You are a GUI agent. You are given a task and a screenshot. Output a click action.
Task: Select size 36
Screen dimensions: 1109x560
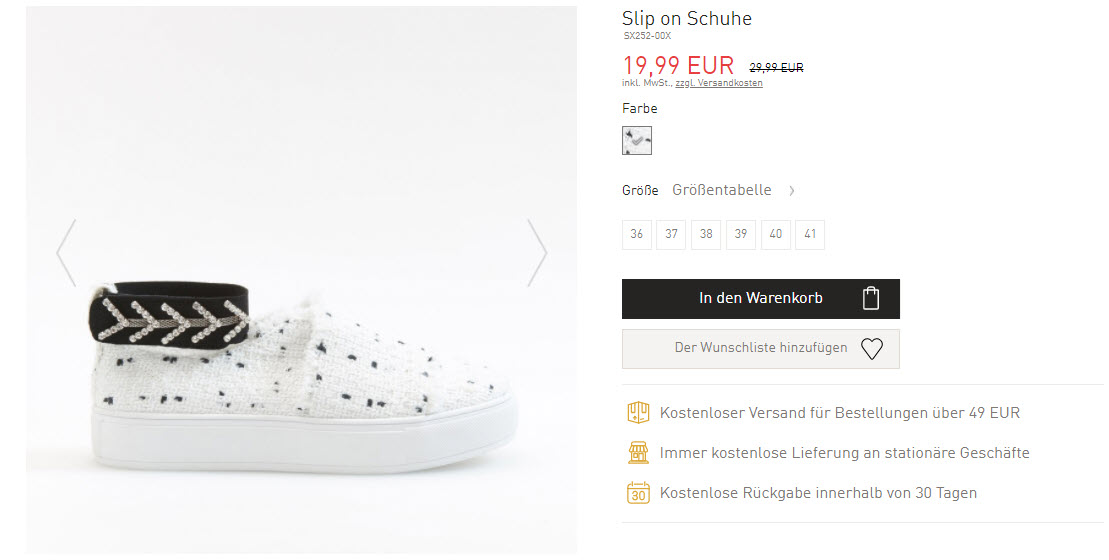637,234
